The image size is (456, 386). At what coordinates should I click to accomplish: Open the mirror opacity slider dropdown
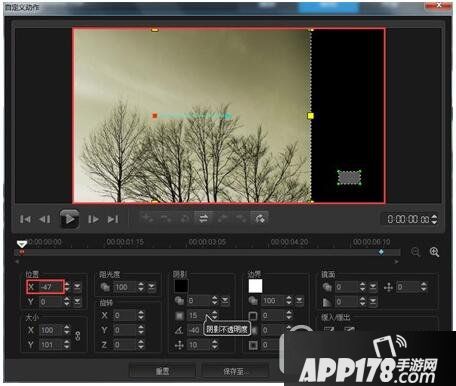coord(373,287)
